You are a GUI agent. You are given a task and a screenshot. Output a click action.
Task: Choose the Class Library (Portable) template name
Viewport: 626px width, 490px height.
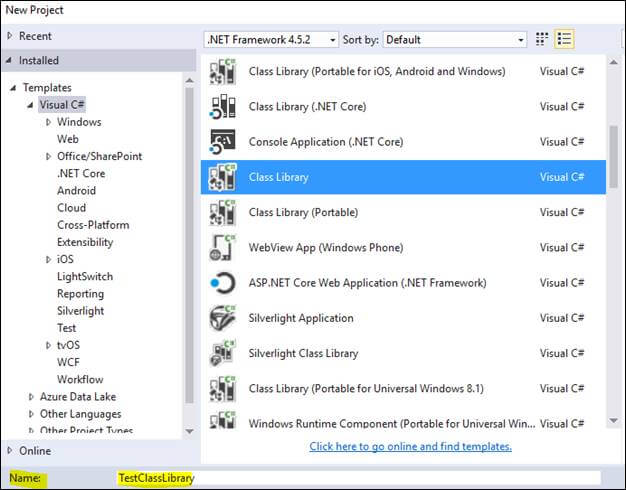303,212
